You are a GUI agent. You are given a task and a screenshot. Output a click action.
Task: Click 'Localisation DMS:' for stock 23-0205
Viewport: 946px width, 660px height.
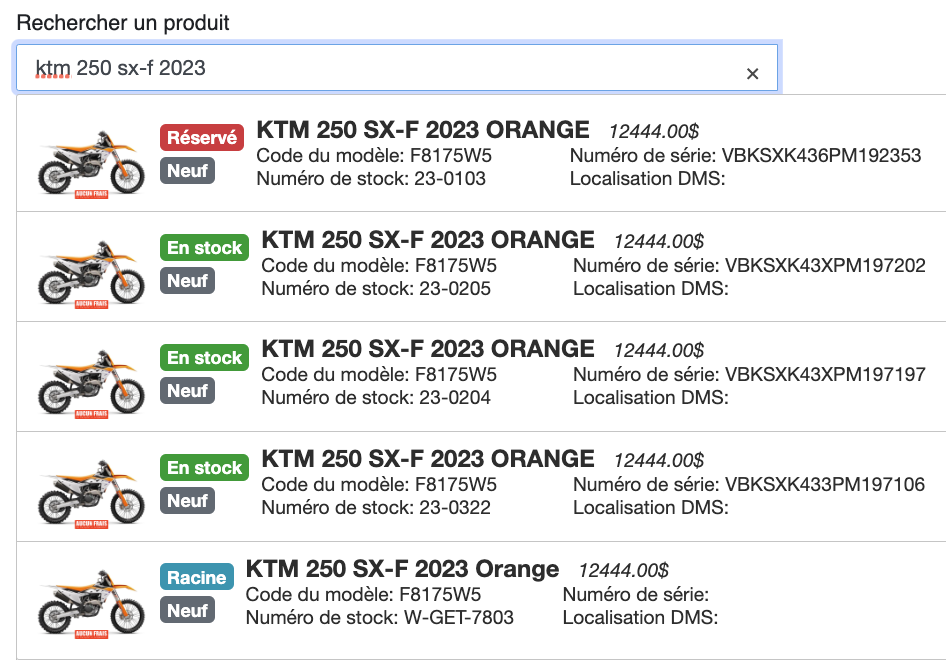click(x=651, y=288)
